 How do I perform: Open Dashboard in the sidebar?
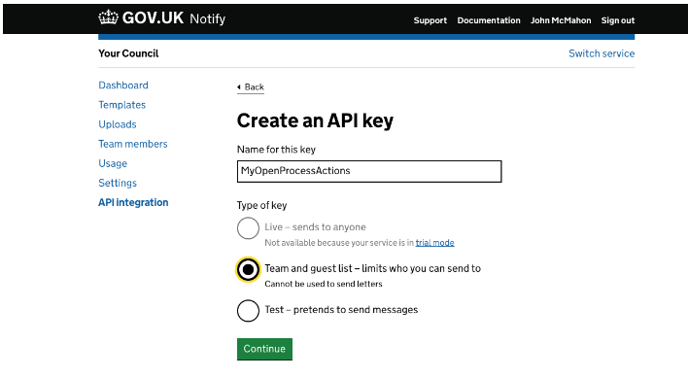123,85
